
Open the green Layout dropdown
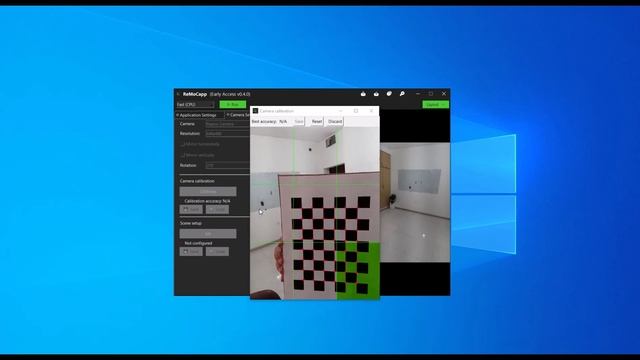[x=436, y=105]
